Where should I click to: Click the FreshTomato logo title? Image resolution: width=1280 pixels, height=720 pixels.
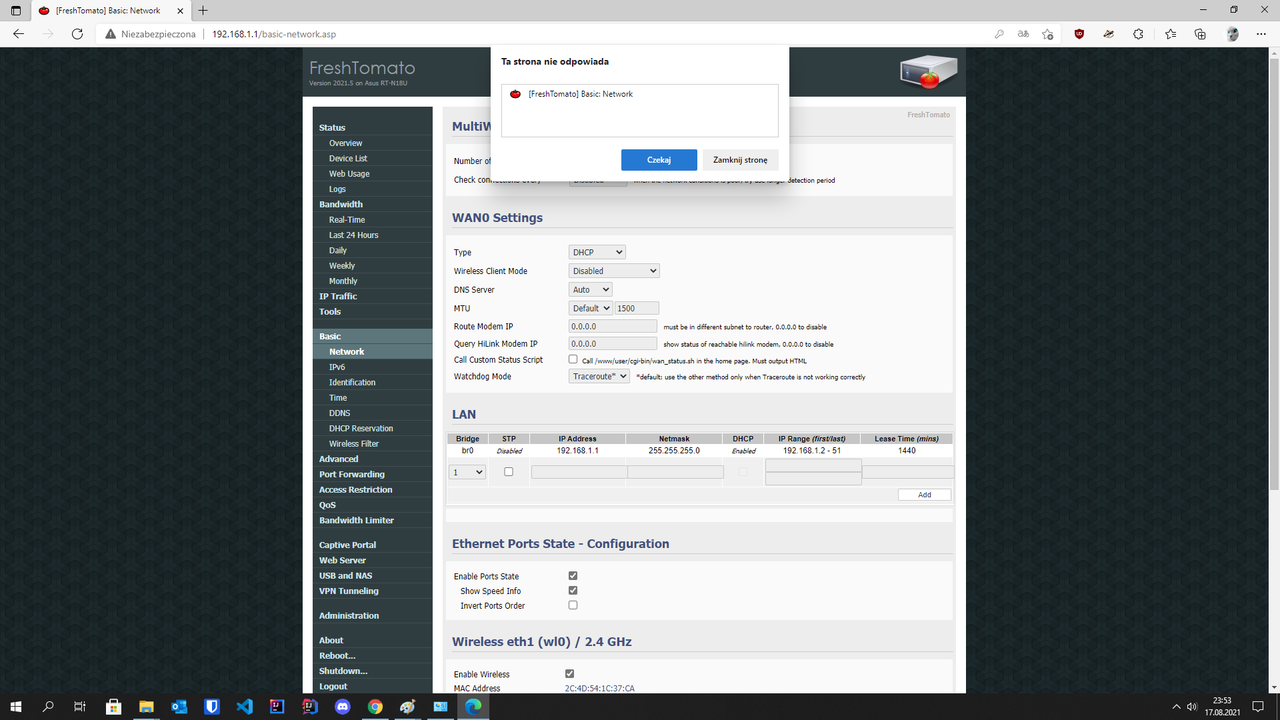point(362,68)
